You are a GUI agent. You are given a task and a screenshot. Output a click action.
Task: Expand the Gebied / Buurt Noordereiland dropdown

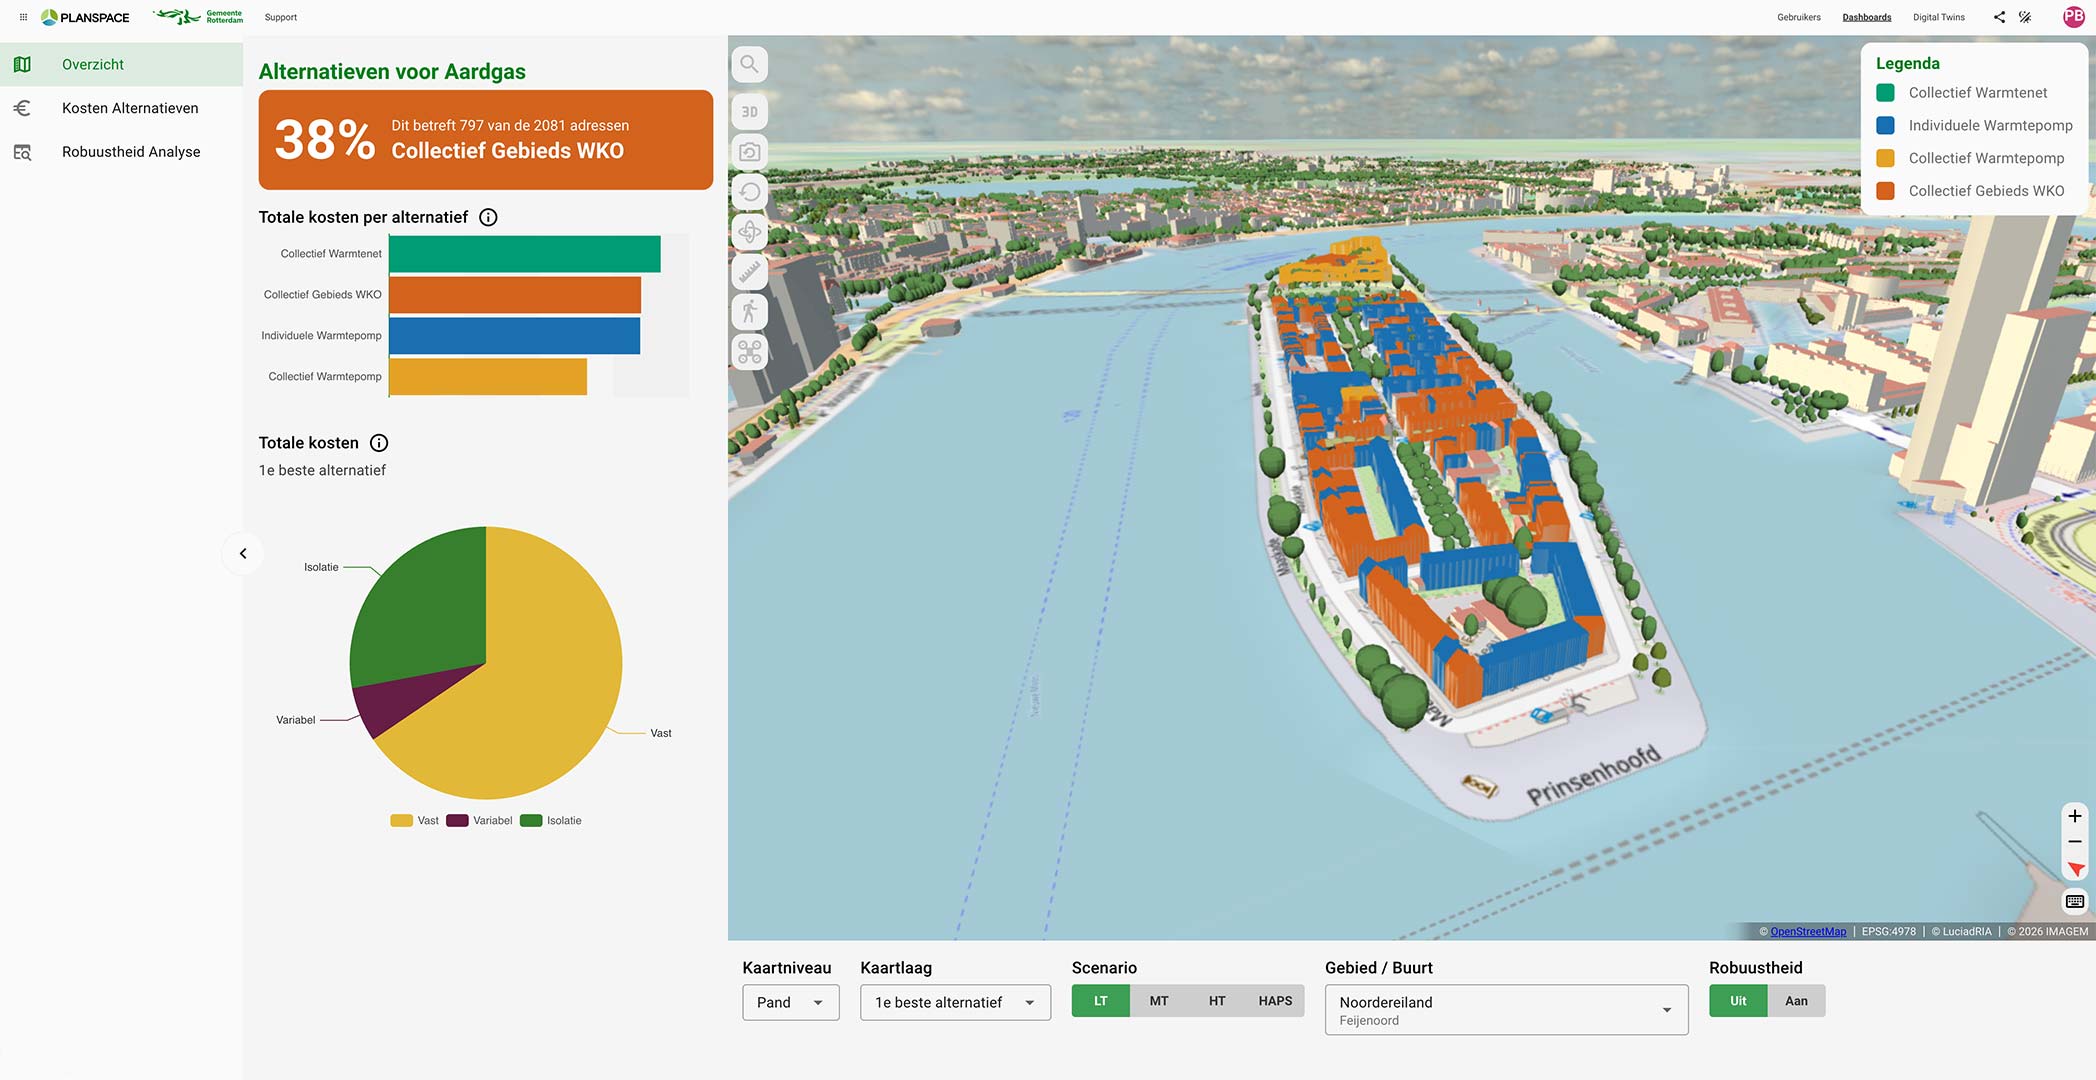tap(1506, 1010)
